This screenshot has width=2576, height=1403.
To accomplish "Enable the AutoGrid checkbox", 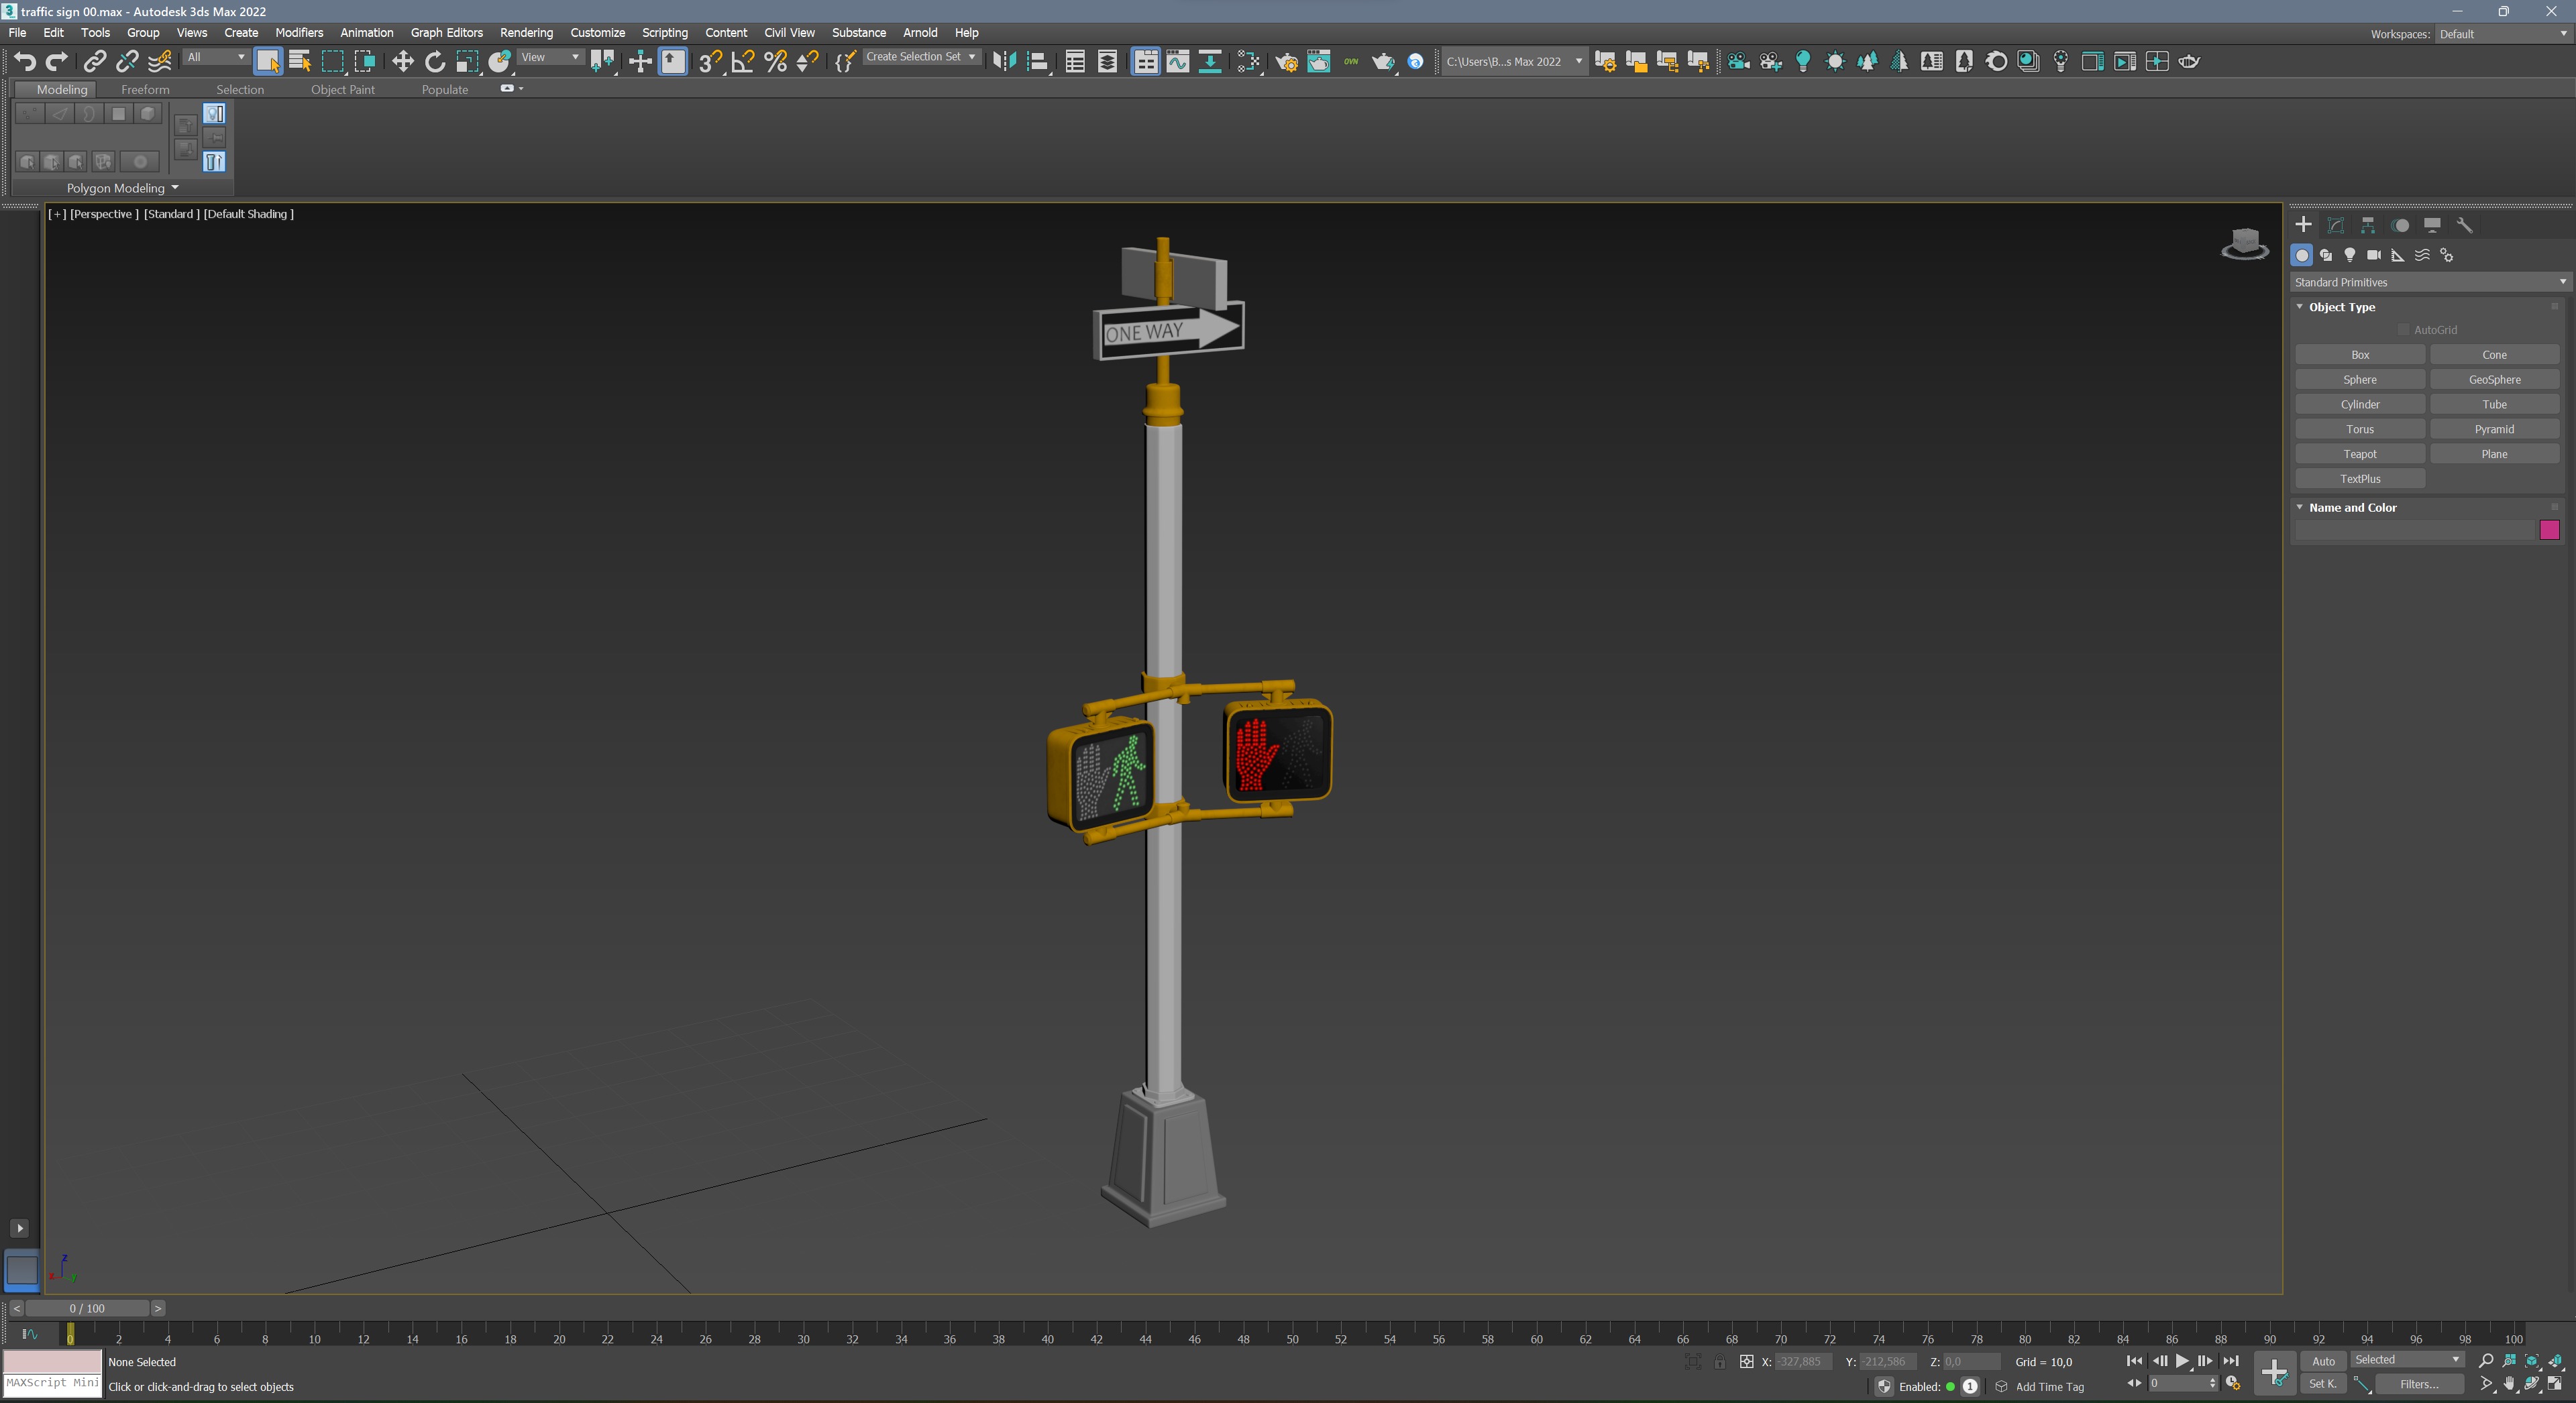I will pos(2403,330).
